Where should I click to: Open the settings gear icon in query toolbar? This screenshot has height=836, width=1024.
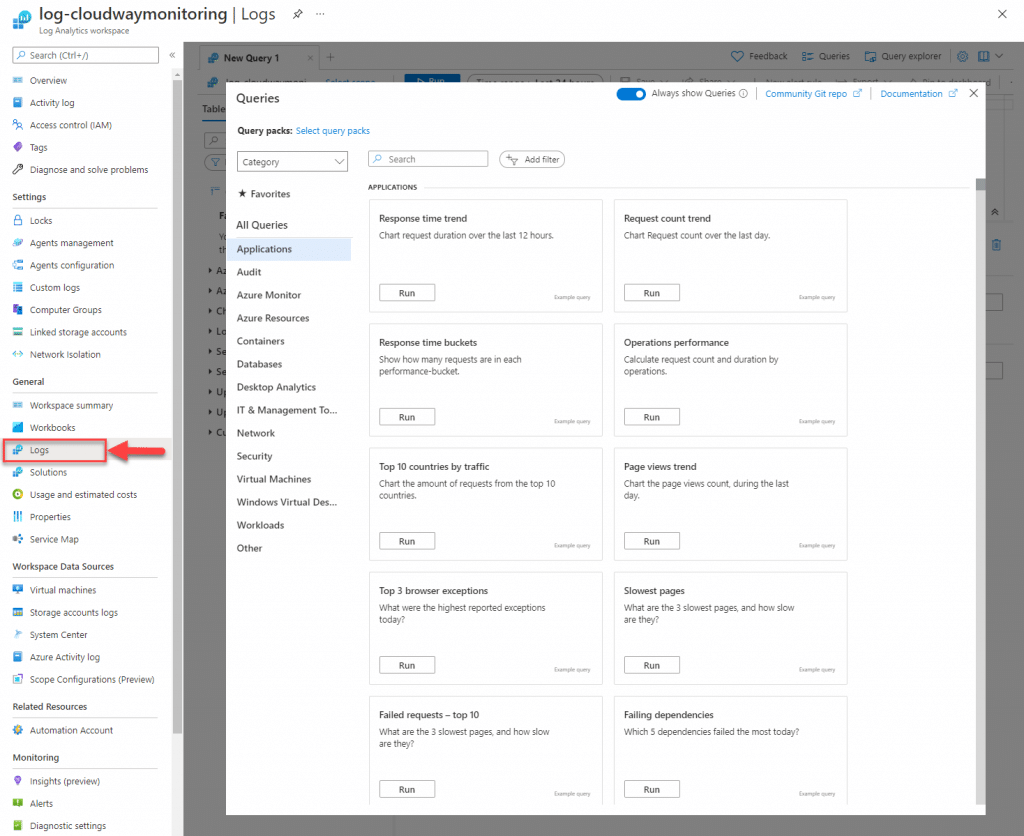click(x=963, y=56)
